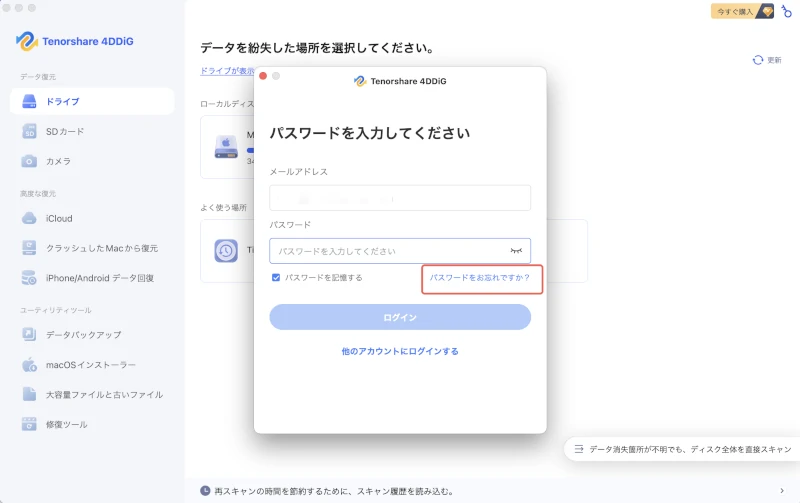Click the scan history clock icon
The height and width of the screenshot is (503, 800).
pyautogui.click(x=205, y=491)
